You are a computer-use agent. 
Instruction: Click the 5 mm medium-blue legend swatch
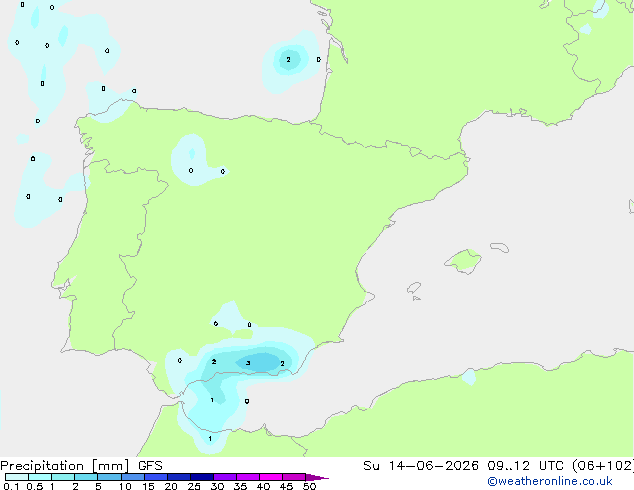point(109,477)
